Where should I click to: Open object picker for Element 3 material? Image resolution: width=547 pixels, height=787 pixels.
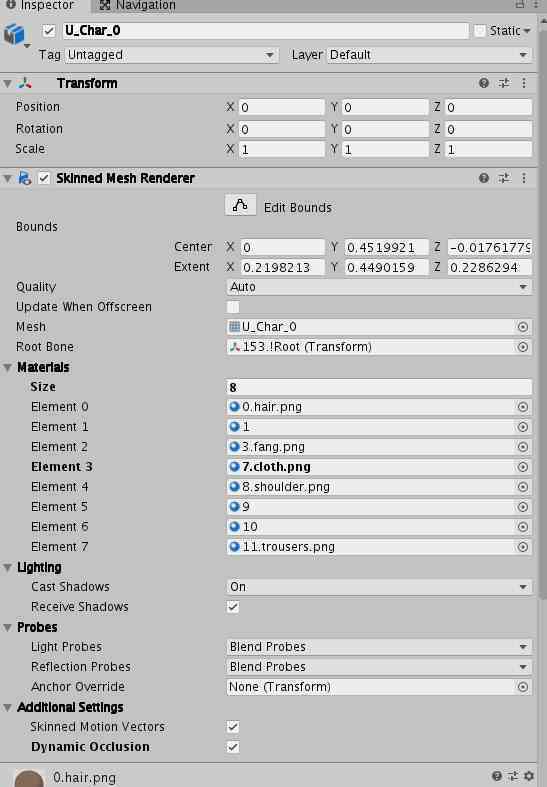pyautogui.click(x=522, y=467)
